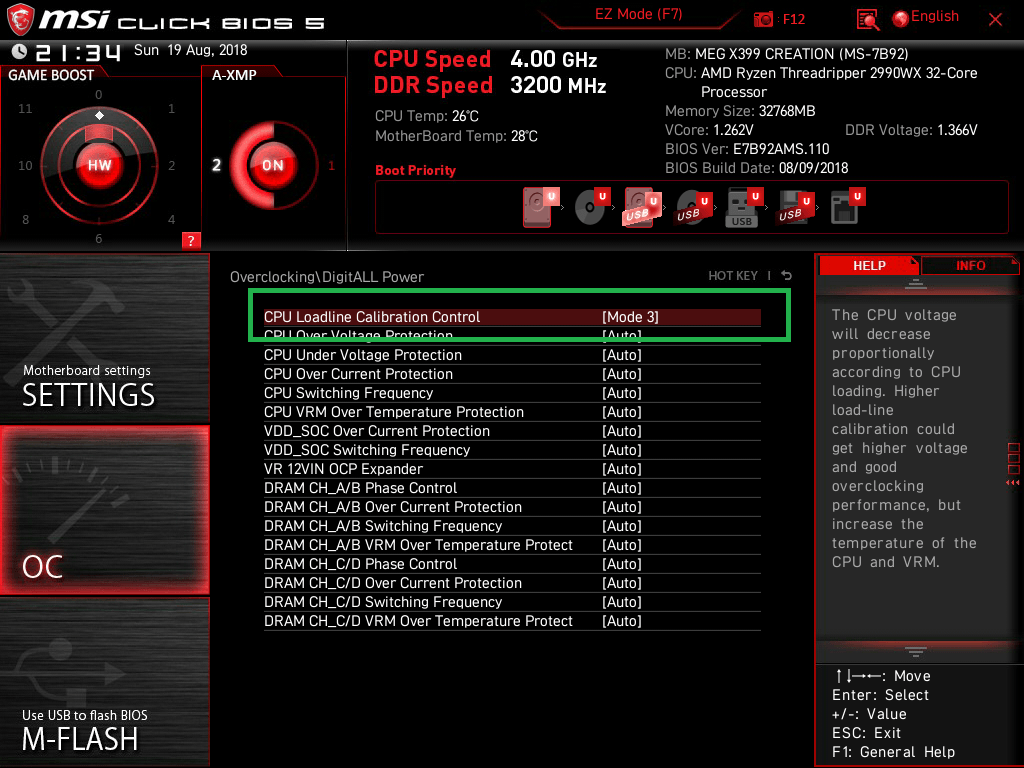Switch to the INFO tab
This screenshot has width=1024, height=768.
point(970,266)
